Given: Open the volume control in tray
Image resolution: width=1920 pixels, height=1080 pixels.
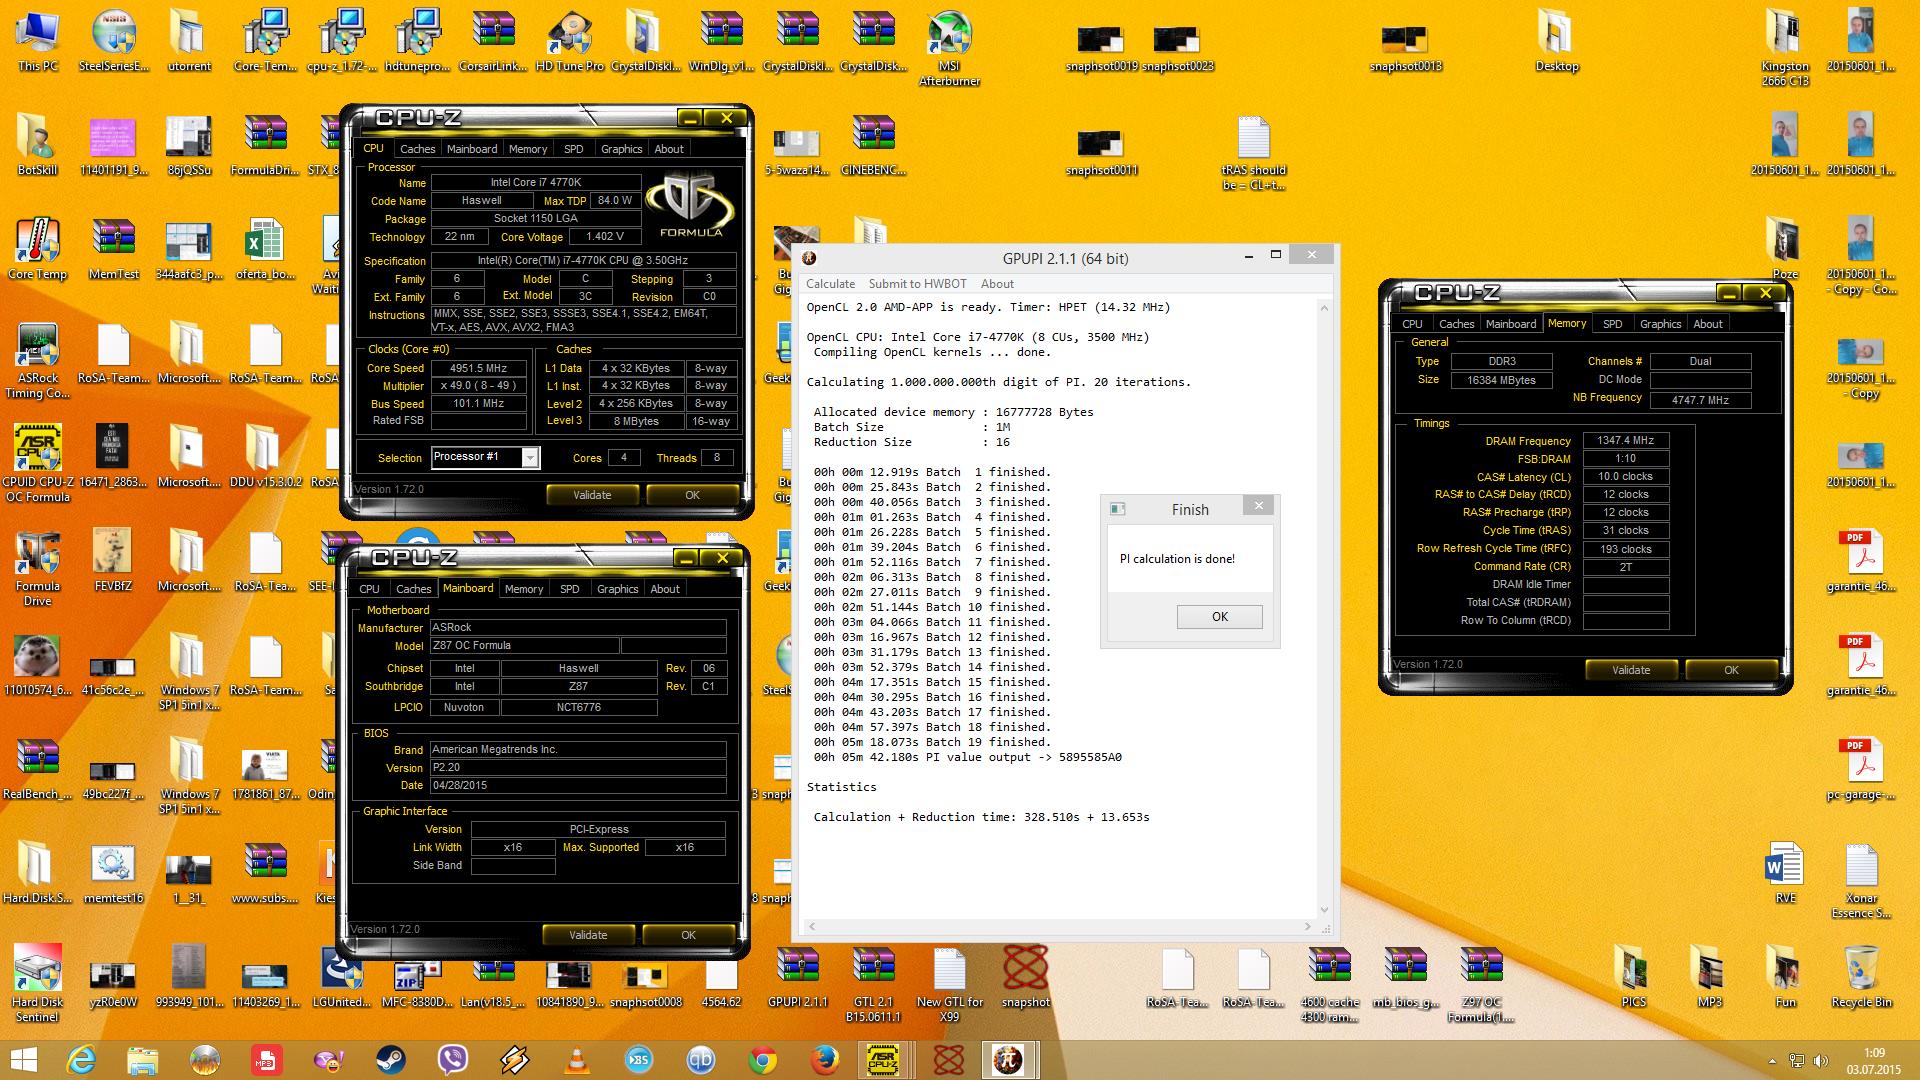Looking at the screenshot, I should tap(1821, 1061).
